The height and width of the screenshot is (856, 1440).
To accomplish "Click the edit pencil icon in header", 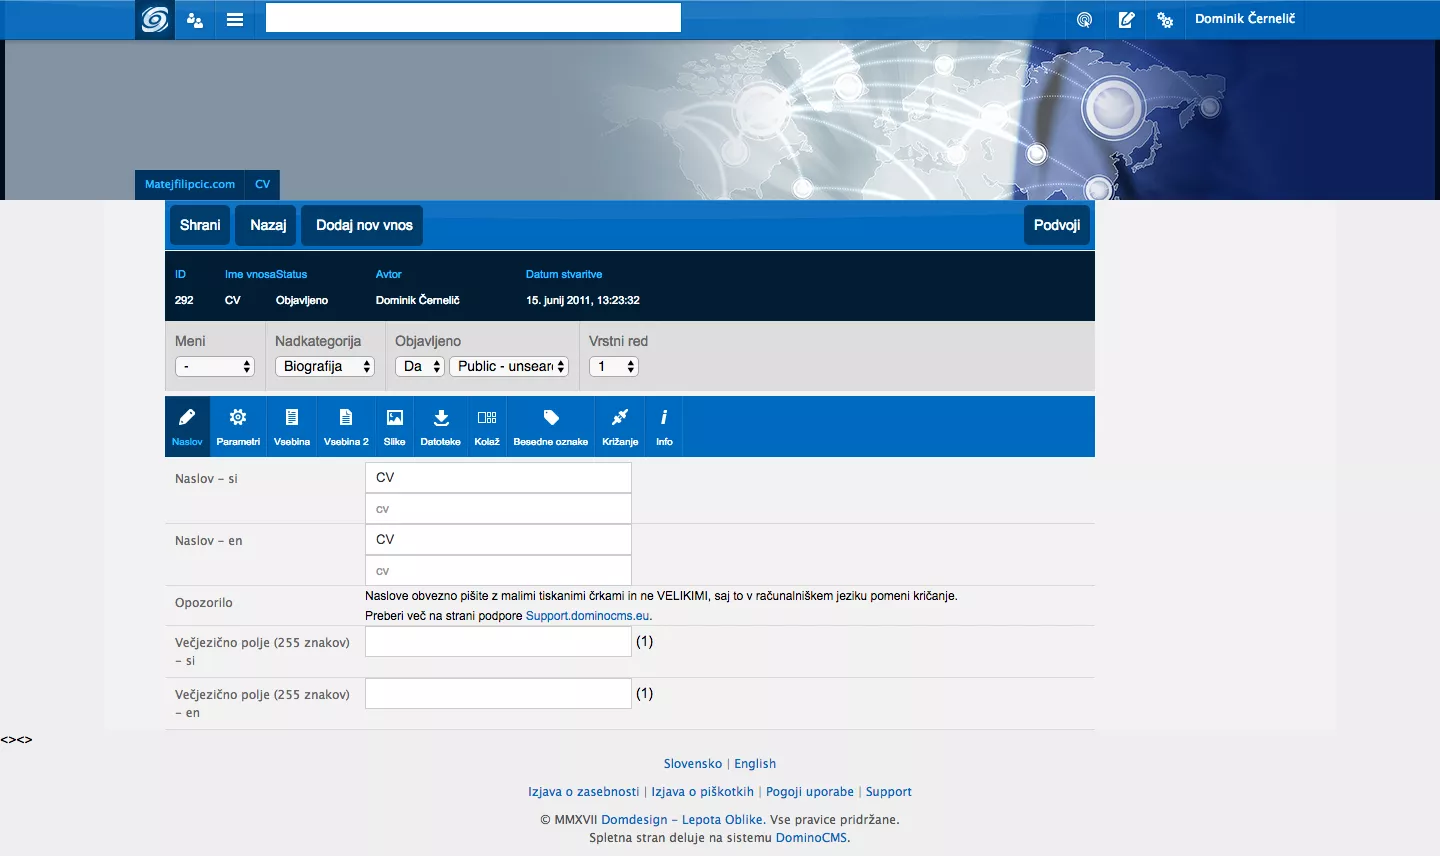I will (1126, 19).
